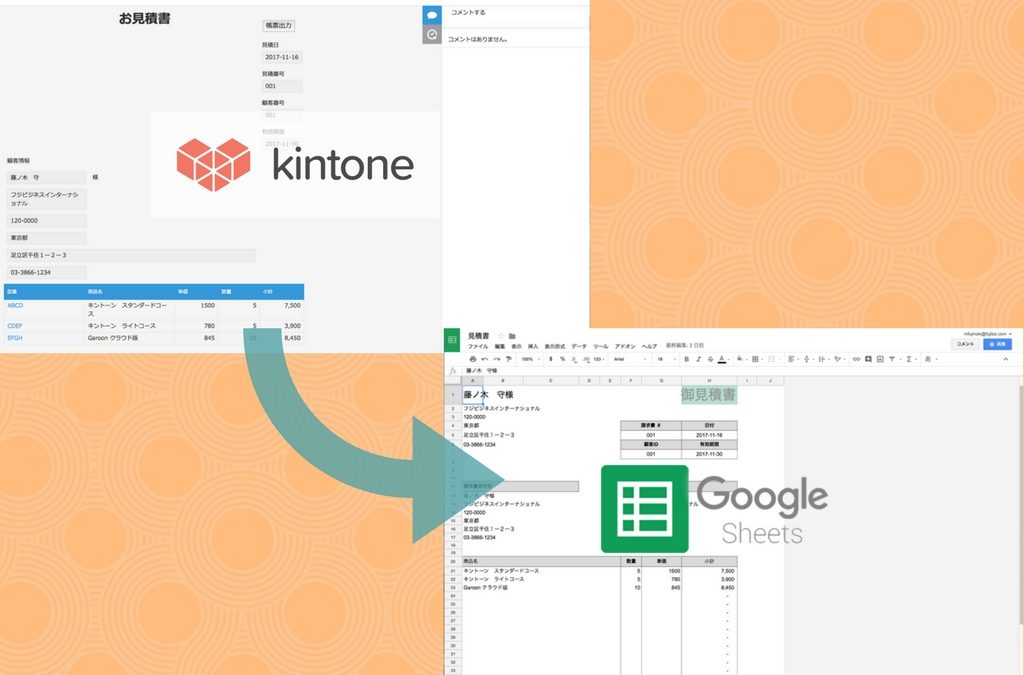Screen dimensions: 1024x675
Task: Click the 帳票出力 button
Action: tap(278, 25)
